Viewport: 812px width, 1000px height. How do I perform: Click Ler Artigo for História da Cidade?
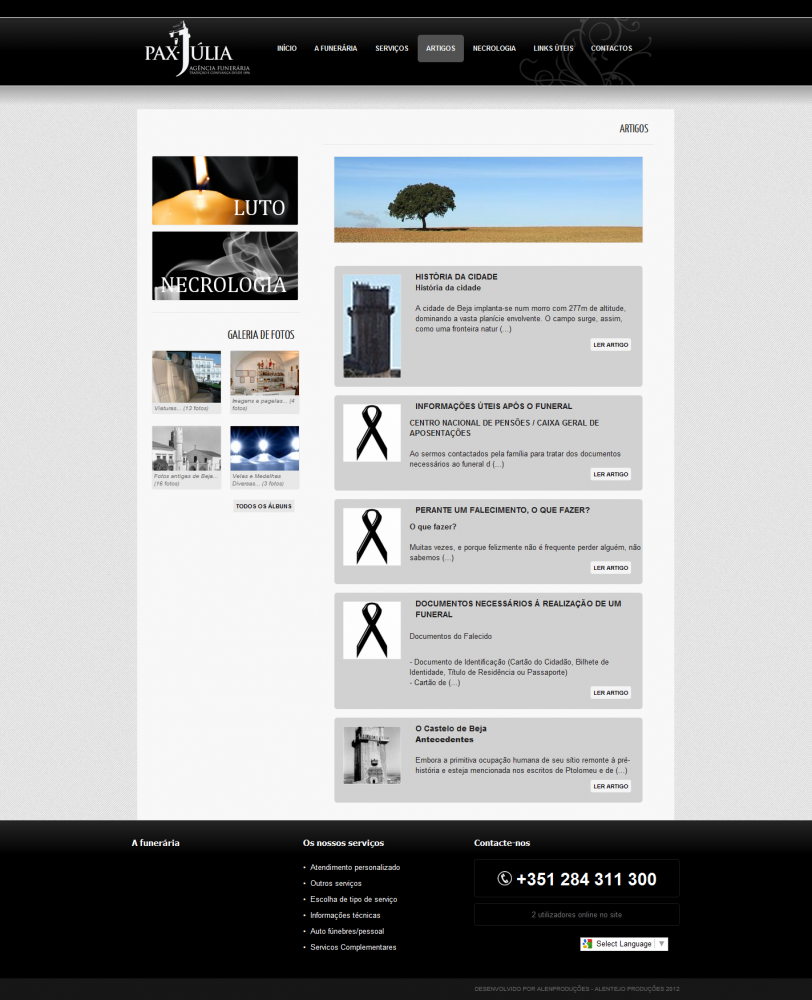[610, 344]
